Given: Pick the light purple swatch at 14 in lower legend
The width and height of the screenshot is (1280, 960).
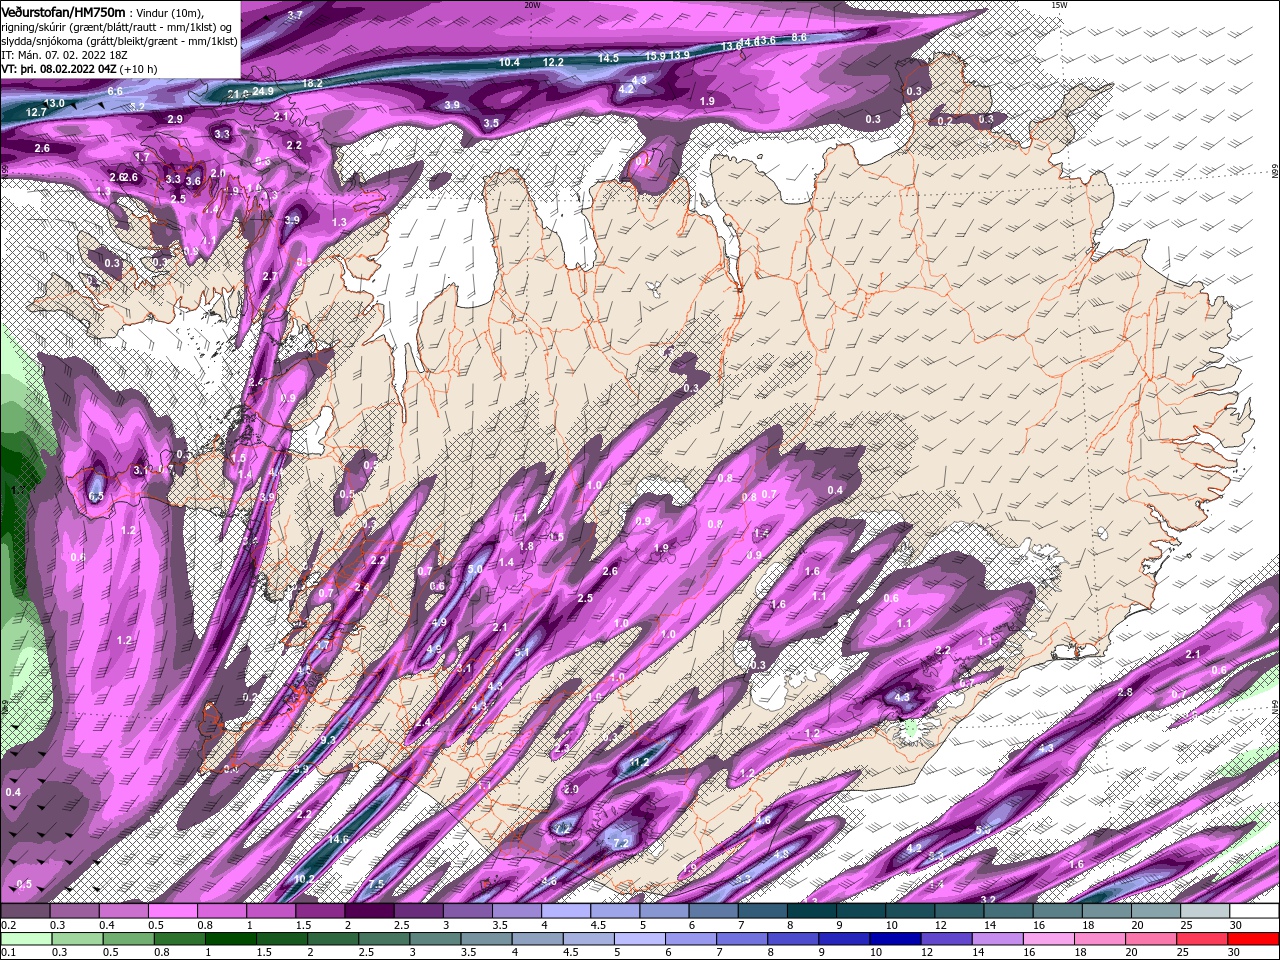Looking at the screenshot, I should click(998, 939).
